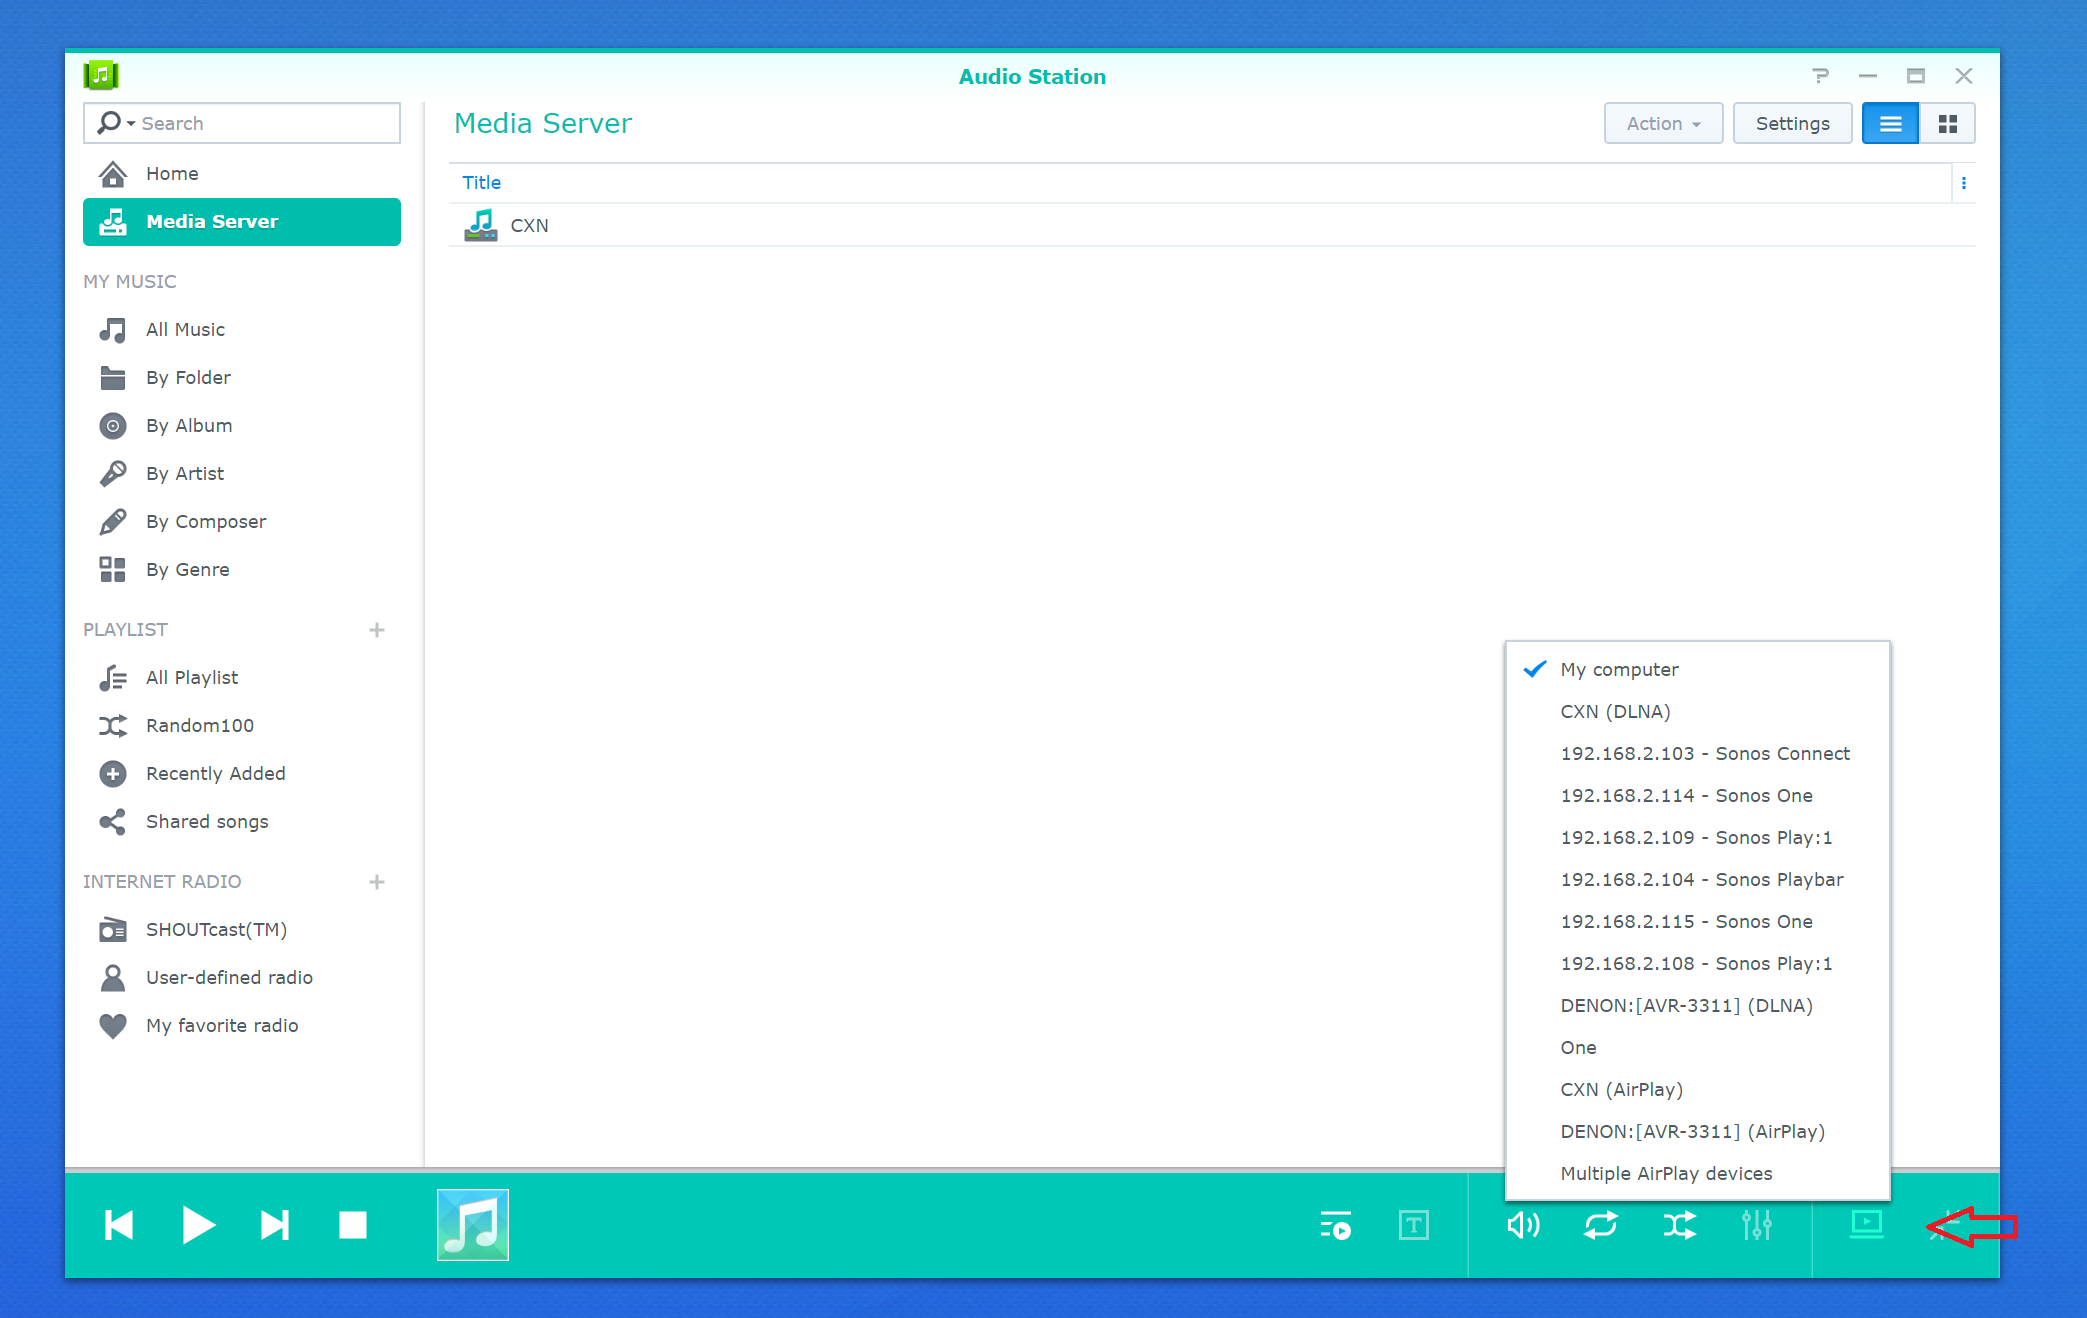Open the play queue icon

tap(1335, 1225)
